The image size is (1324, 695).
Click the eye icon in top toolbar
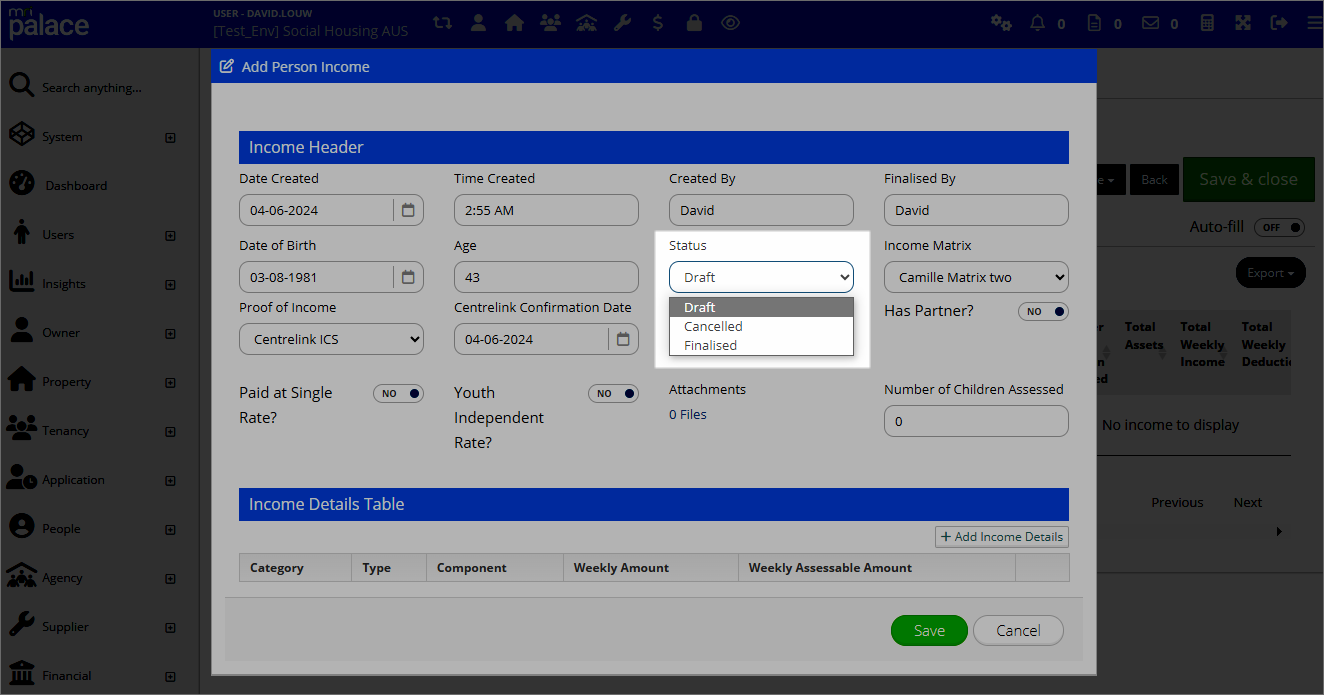pyautogui.click(x=731, y=22)
